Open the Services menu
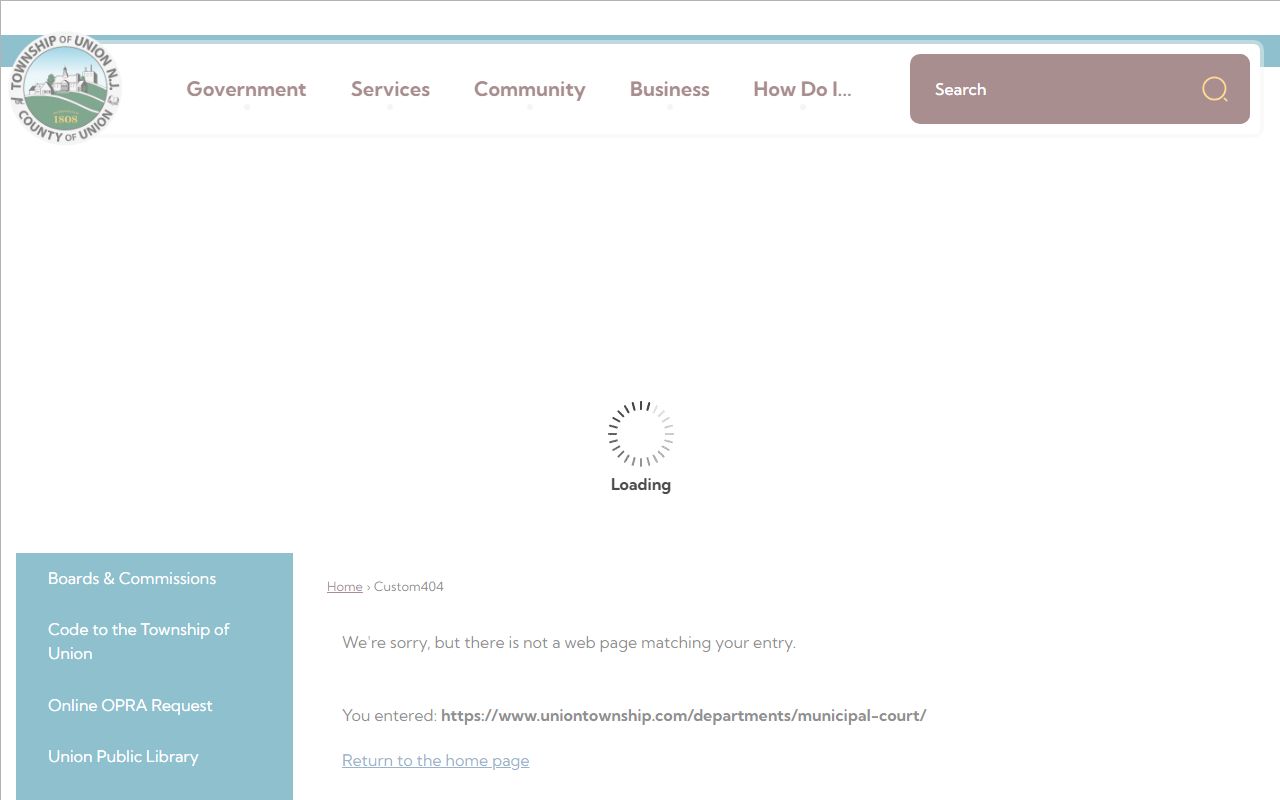1280x800 pixels. point(390,89)
